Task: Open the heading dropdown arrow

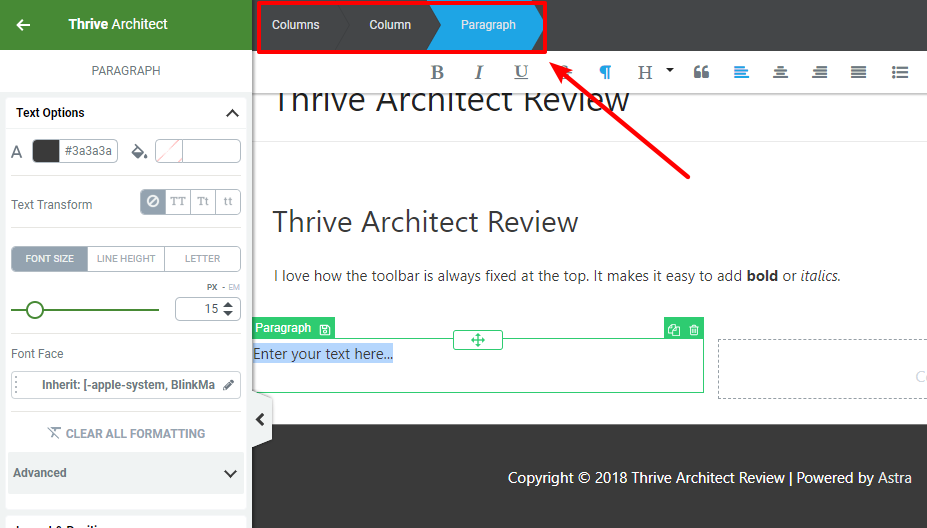Action: (670, 70)
